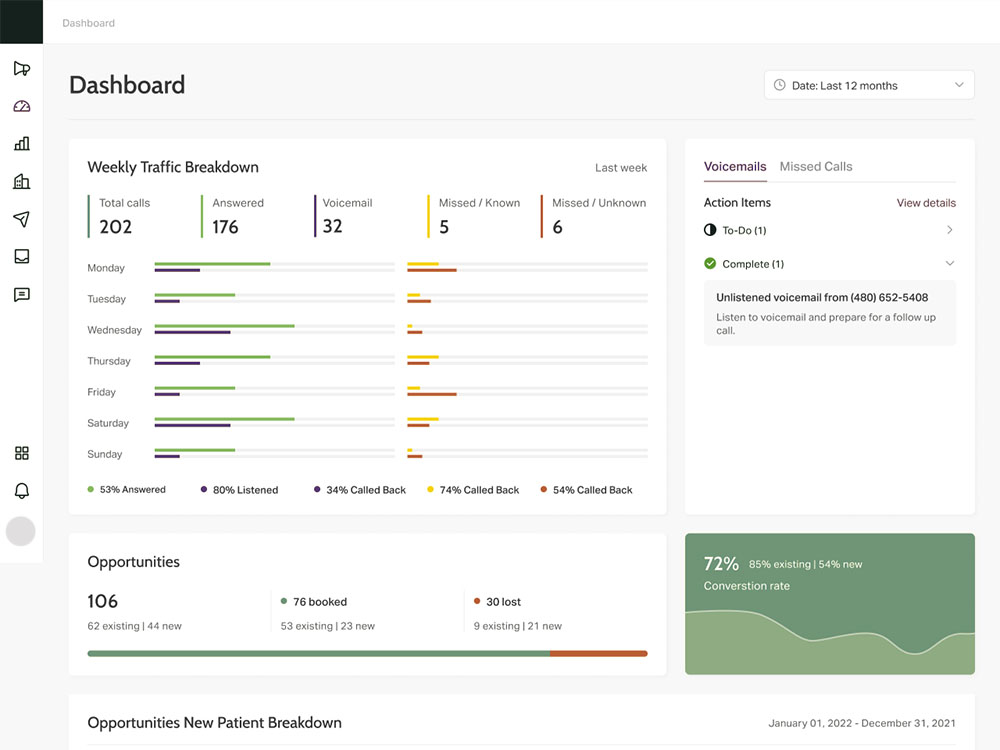1000x750 pixels.
Task: Click the Missed / Unknown 6 stat
Action: [x=594, y=216]
